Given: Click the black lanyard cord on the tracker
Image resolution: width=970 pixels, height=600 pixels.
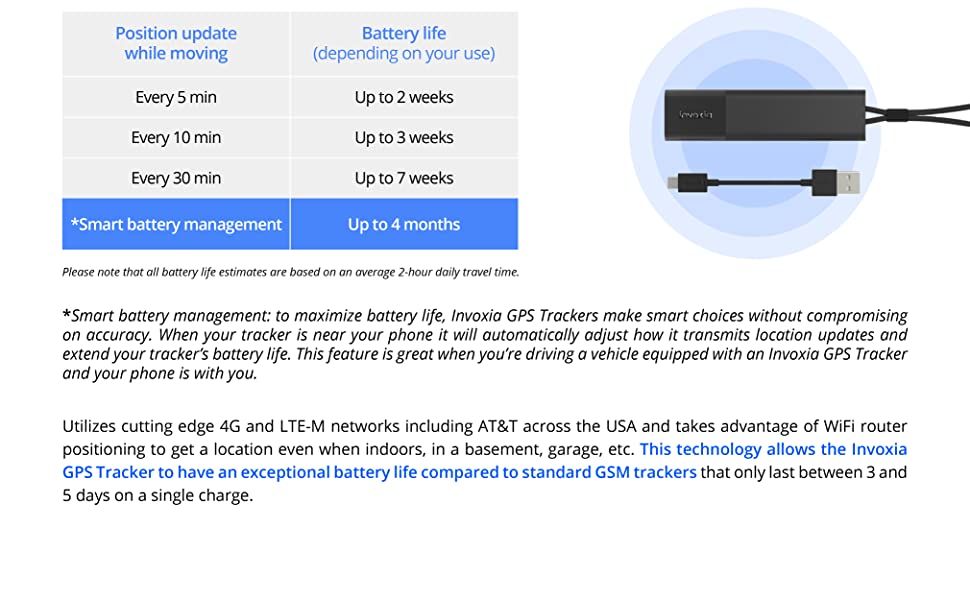Looking at the screenshot, I should pyautogui.click(x=920, y=112).
